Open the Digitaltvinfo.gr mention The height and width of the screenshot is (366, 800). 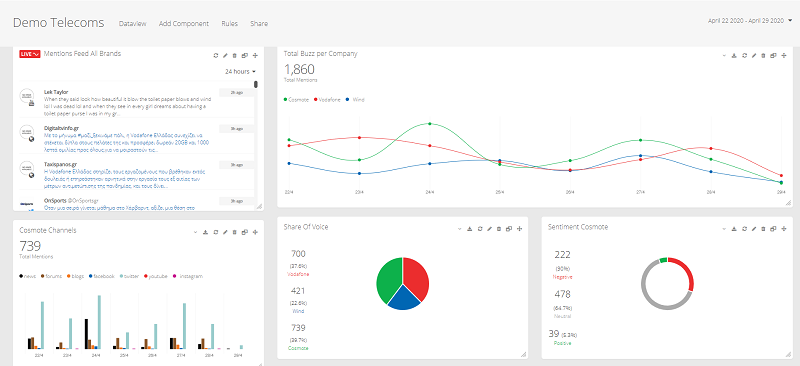click(137, 139)
